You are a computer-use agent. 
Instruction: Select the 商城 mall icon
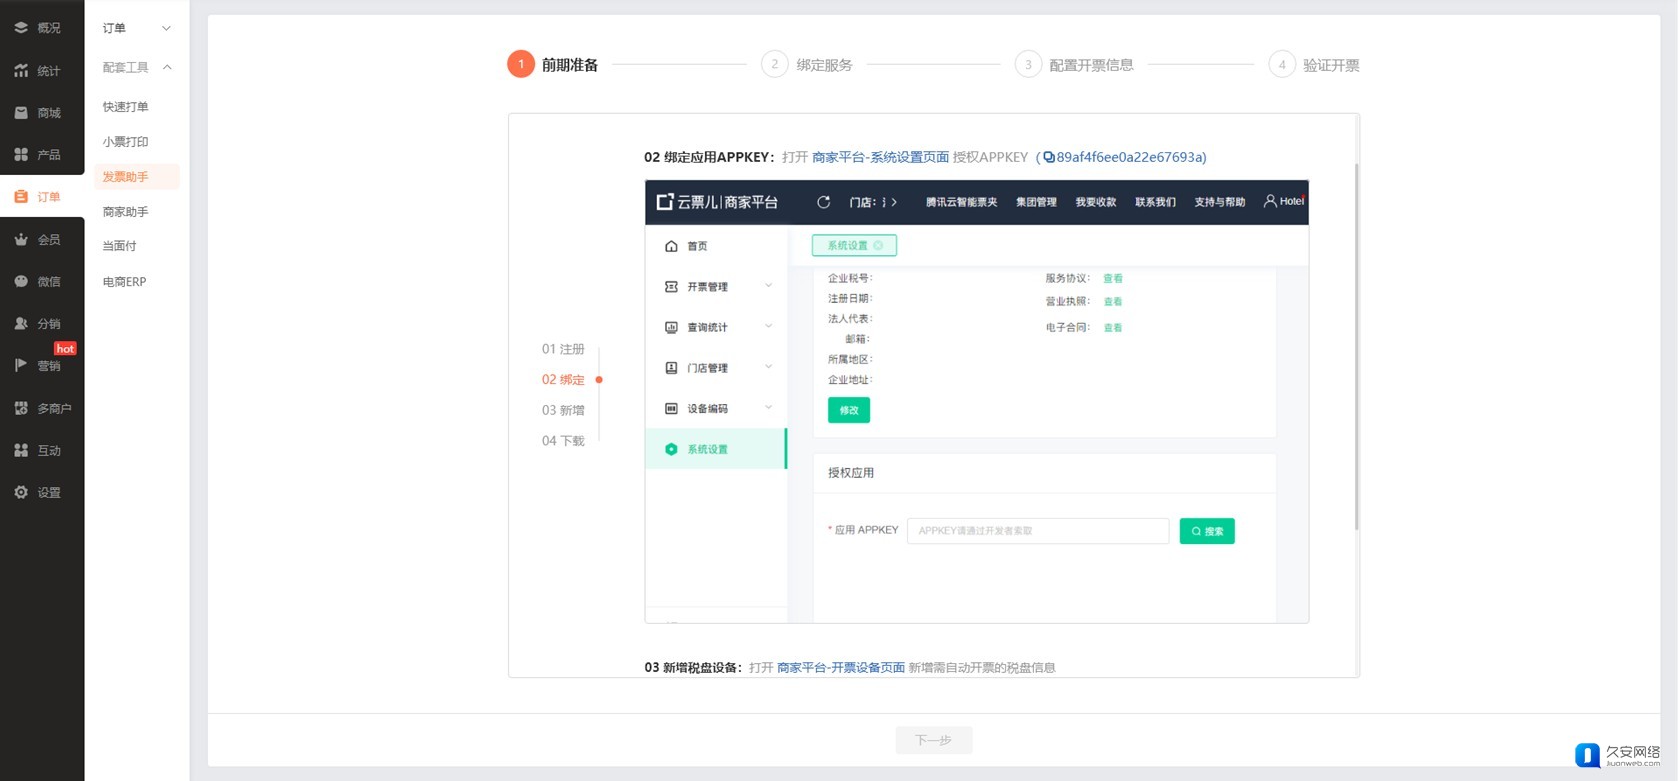coord(21,113)
